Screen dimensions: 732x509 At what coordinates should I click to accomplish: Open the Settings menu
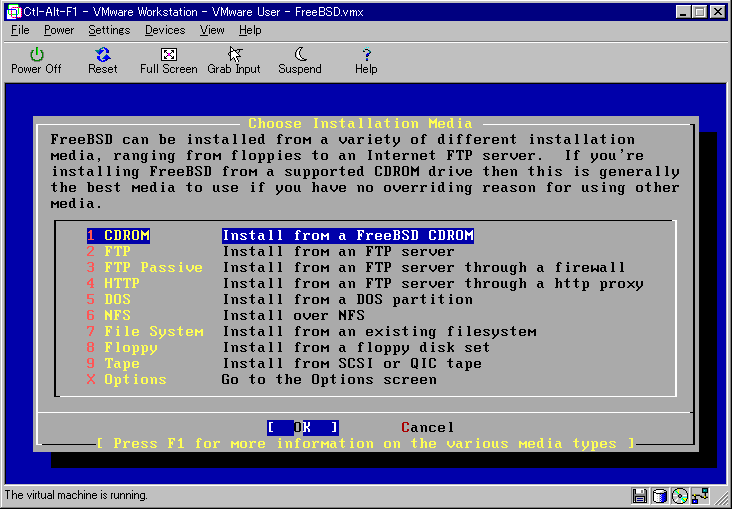click(109, 30)
